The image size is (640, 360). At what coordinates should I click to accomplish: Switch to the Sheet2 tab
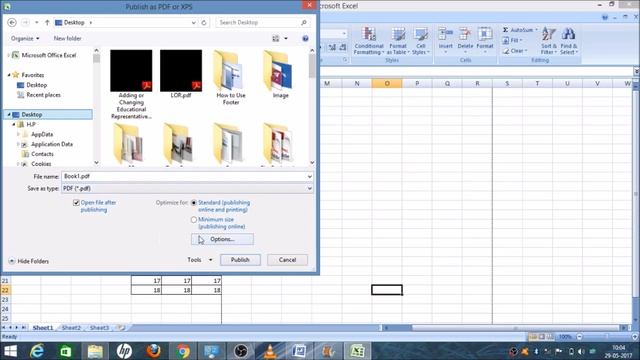(71, 327)
